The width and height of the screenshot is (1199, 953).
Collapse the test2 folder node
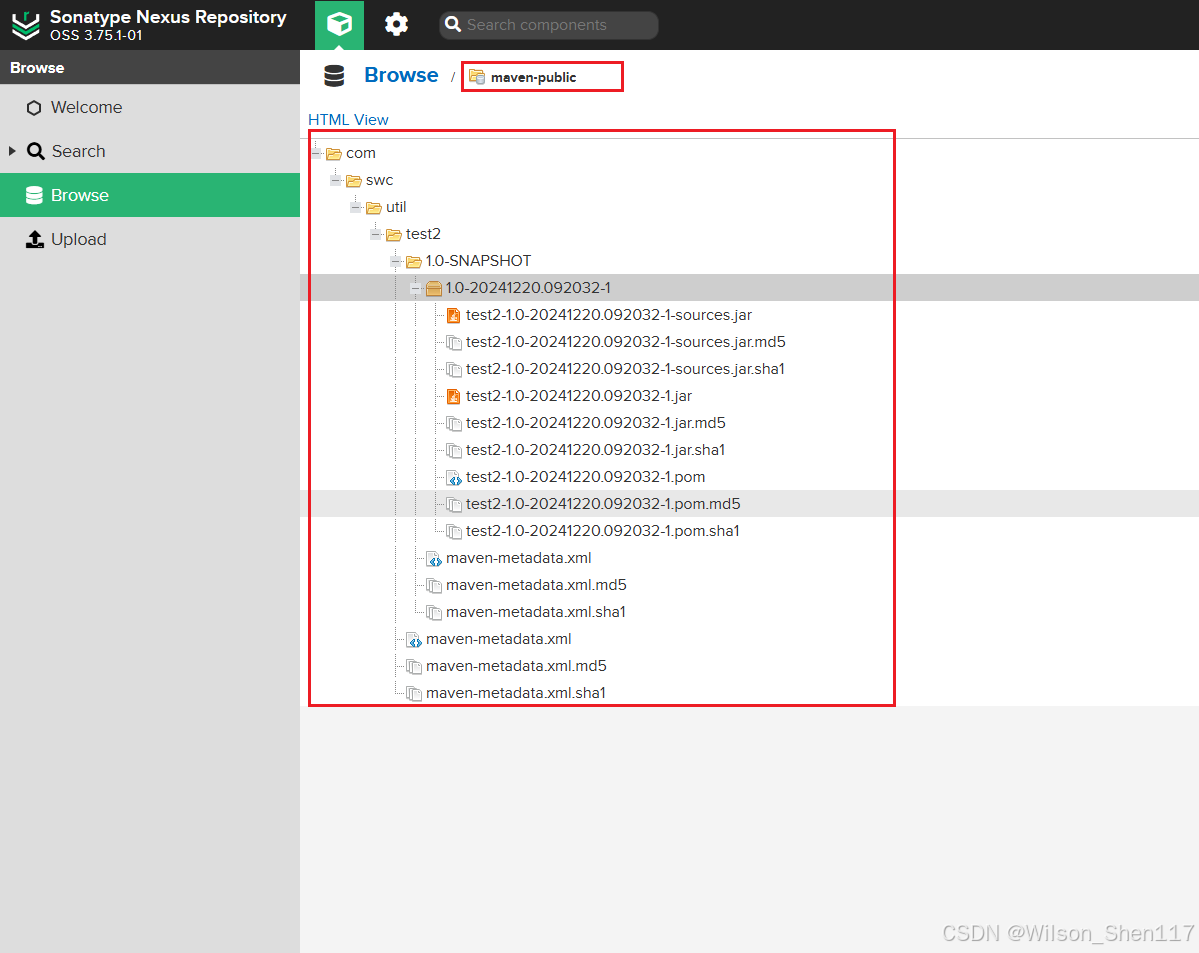(375, 234)
